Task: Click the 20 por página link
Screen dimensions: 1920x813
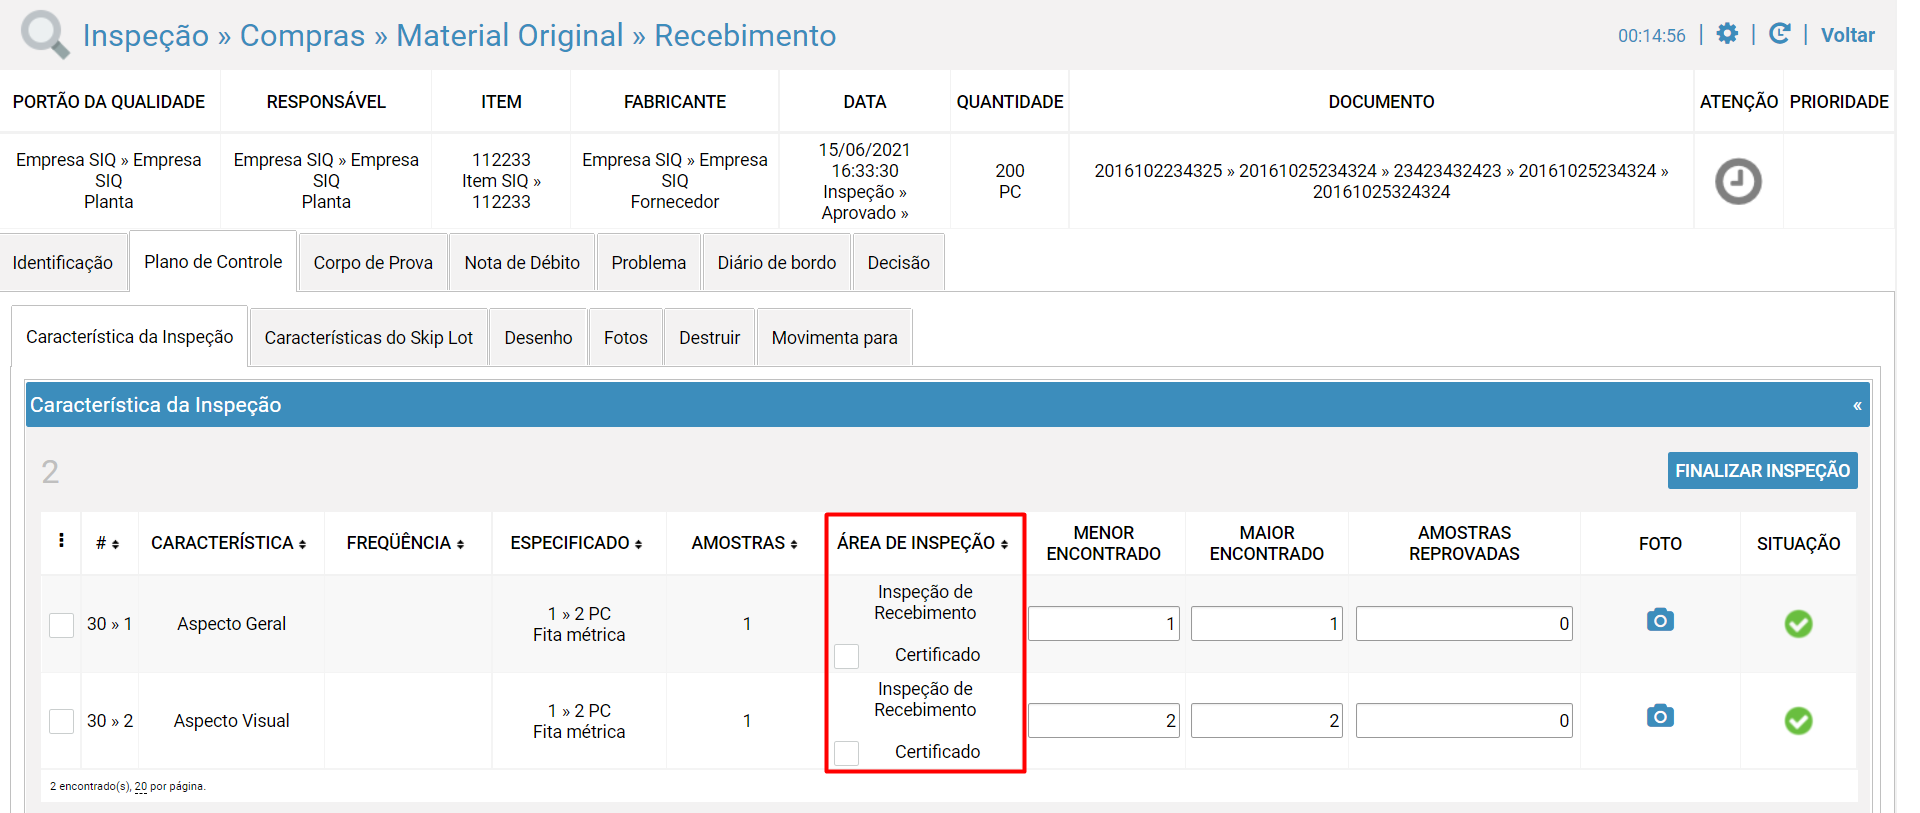Action: pyautogui.click(x=141, y=787)
